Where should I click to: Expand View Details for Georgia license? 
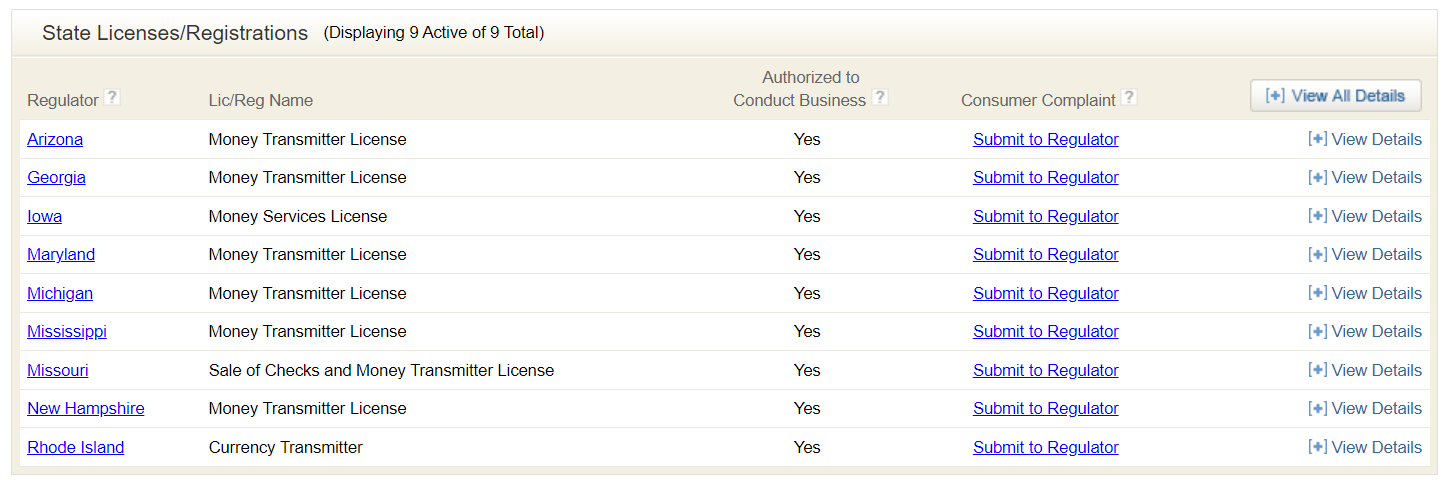(1364, 177)
